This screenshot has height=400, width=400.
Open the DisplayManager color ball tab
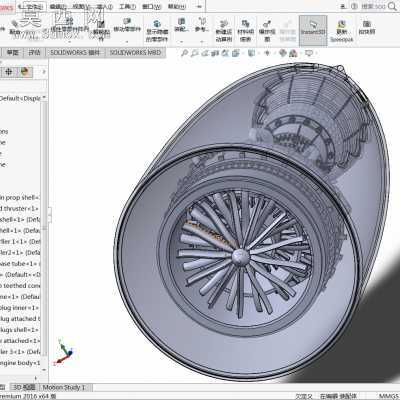[25, 72]
